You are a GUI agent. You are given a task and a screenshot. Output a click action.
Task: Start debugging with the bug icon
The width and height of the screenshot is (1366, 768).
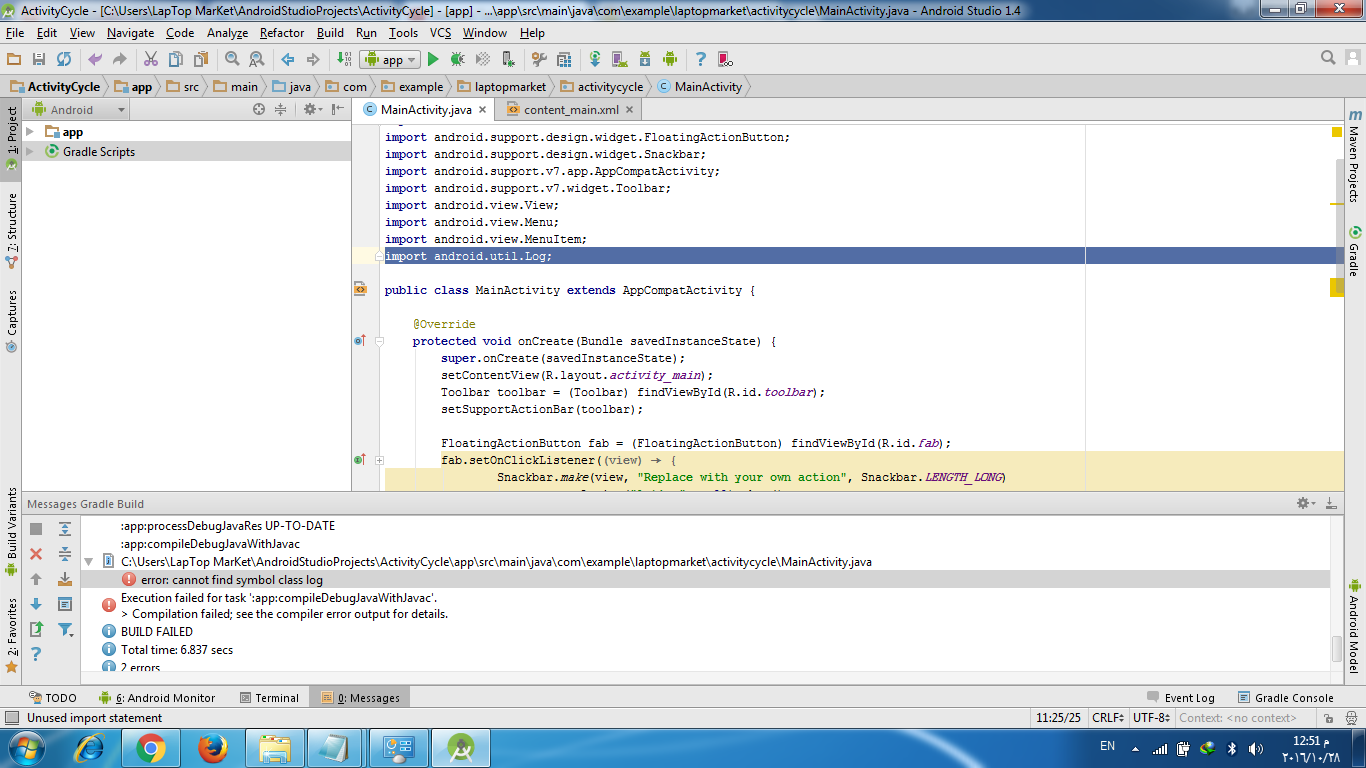(x=458, y=60)
